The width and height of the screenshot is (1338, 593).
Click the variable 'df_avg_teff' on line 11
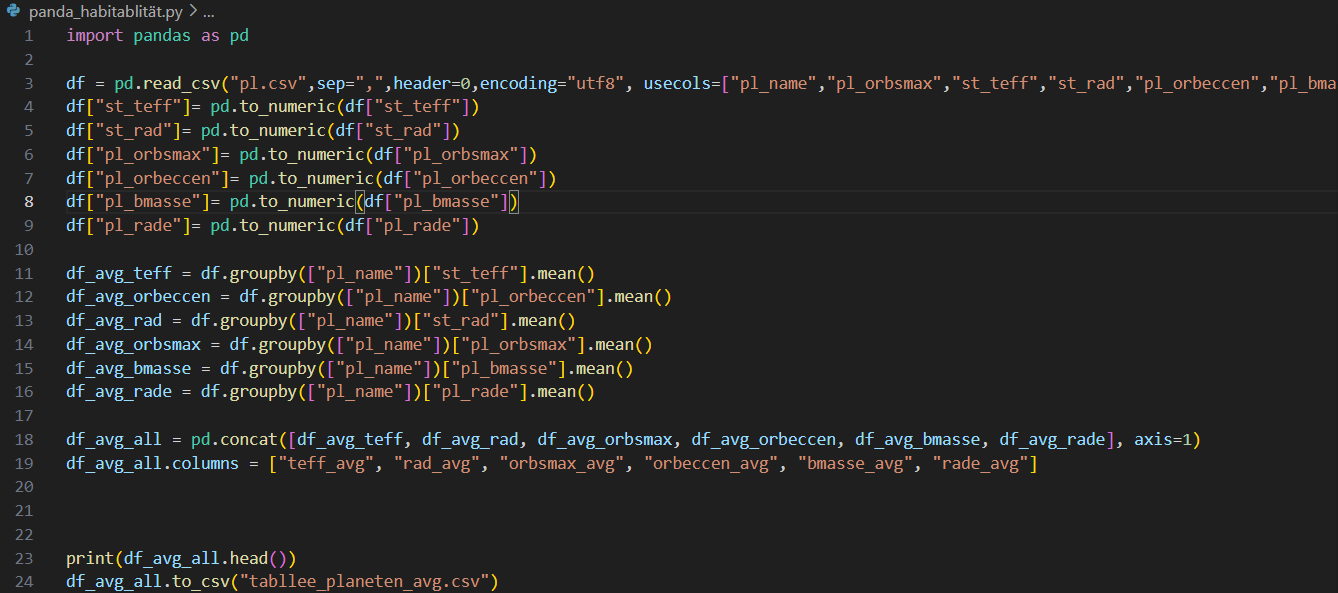coord(119,273)
